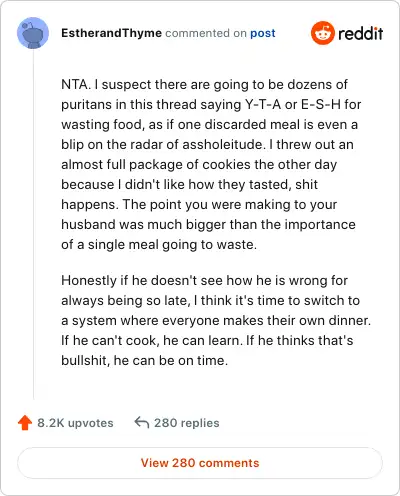The width and height of the screenshot is (400, 496).
Task: Open the EstherandThyme username profile link
Action: pyautogui.click(x=111, y=33)
